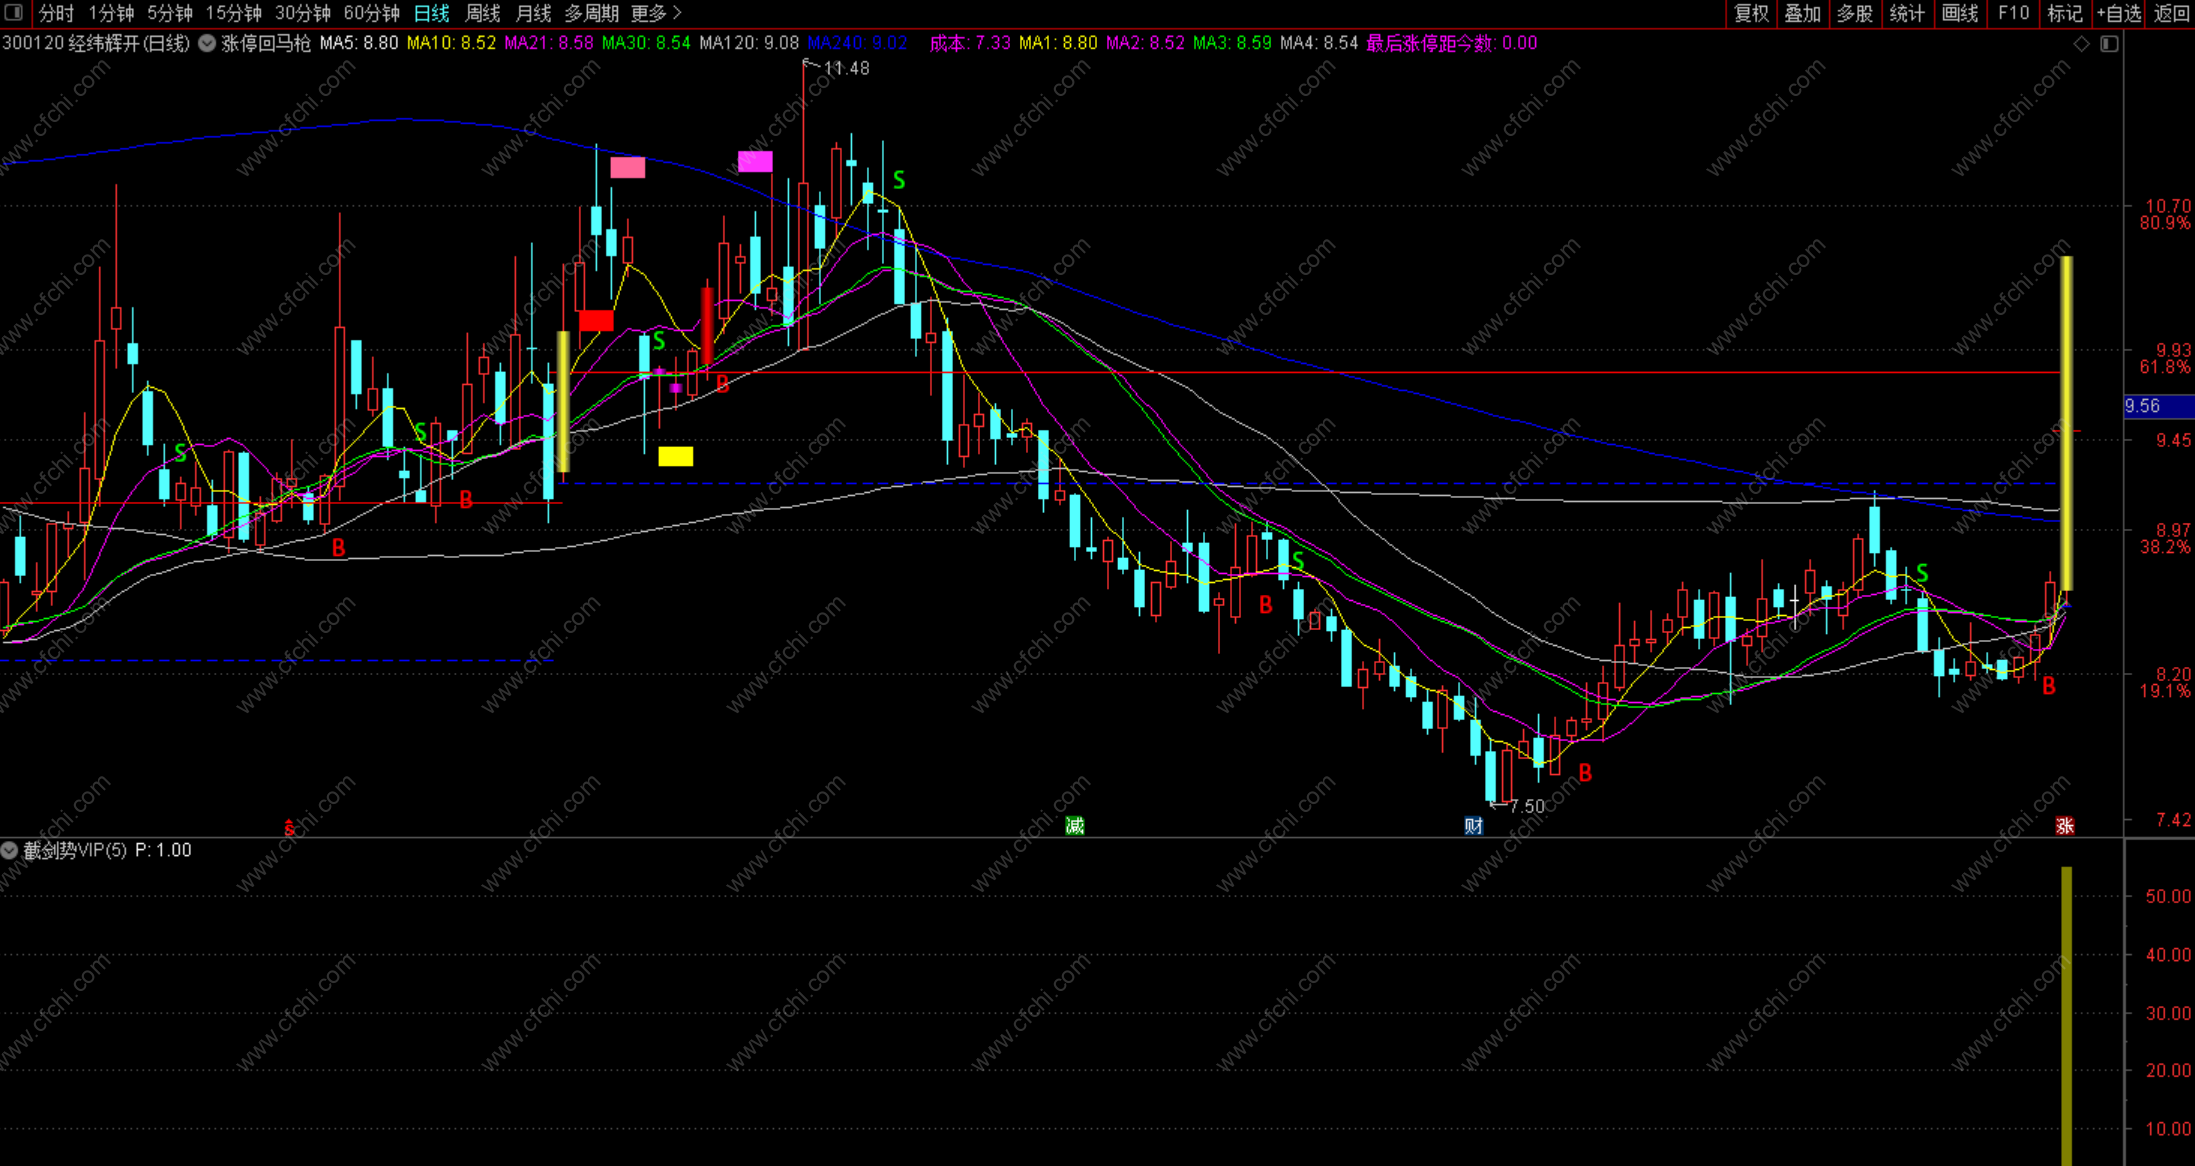Click the 复权 adjustment button
Viewport: 2195px width, 1166px height.
click(1751, 13)
